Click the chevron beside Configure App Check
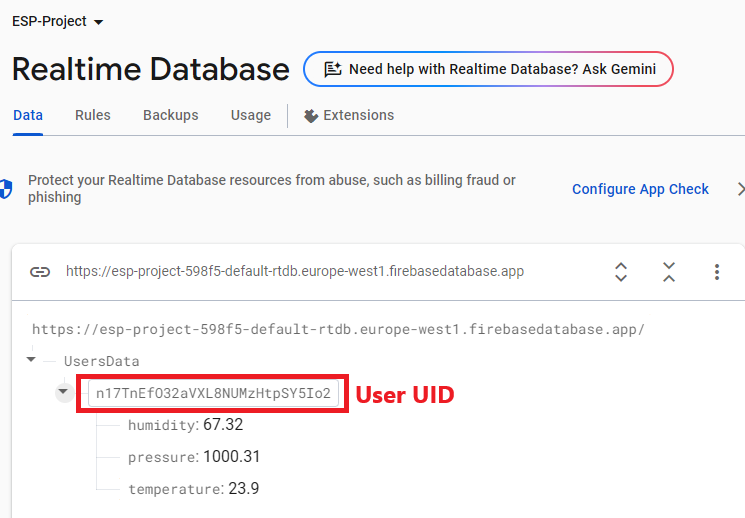Image resolution: width=745 pixels, height=518 pixels. click(740, 189)
